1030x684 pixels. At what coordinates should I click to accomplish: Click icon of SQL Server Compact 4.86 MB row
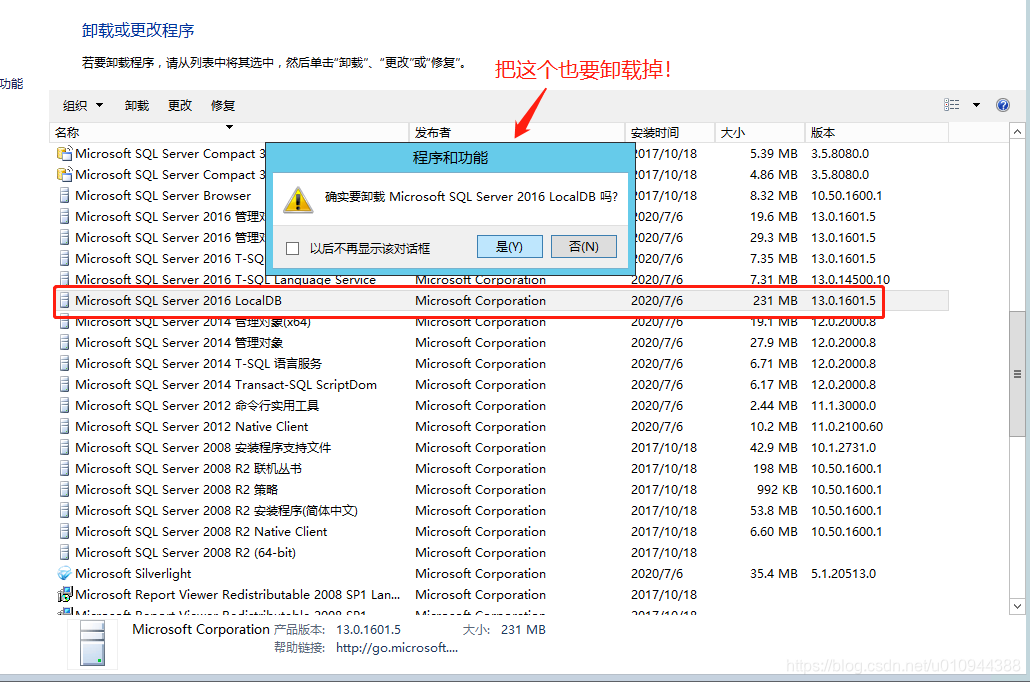[x=64, y=175]
